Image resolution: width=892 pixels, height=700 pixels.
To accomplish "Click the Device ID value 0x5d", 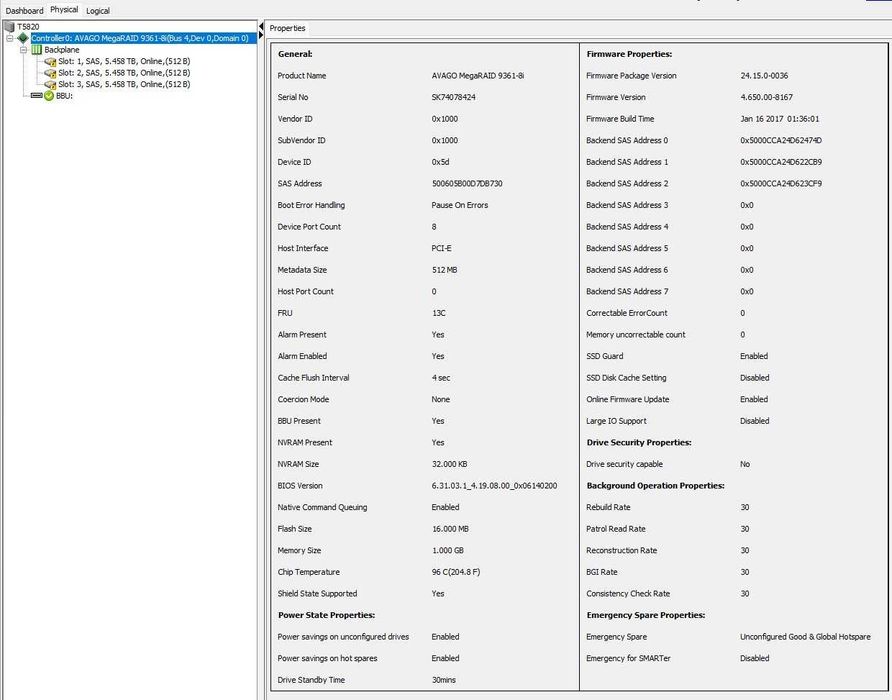I will pyautogui.click(x=440, y=162).
